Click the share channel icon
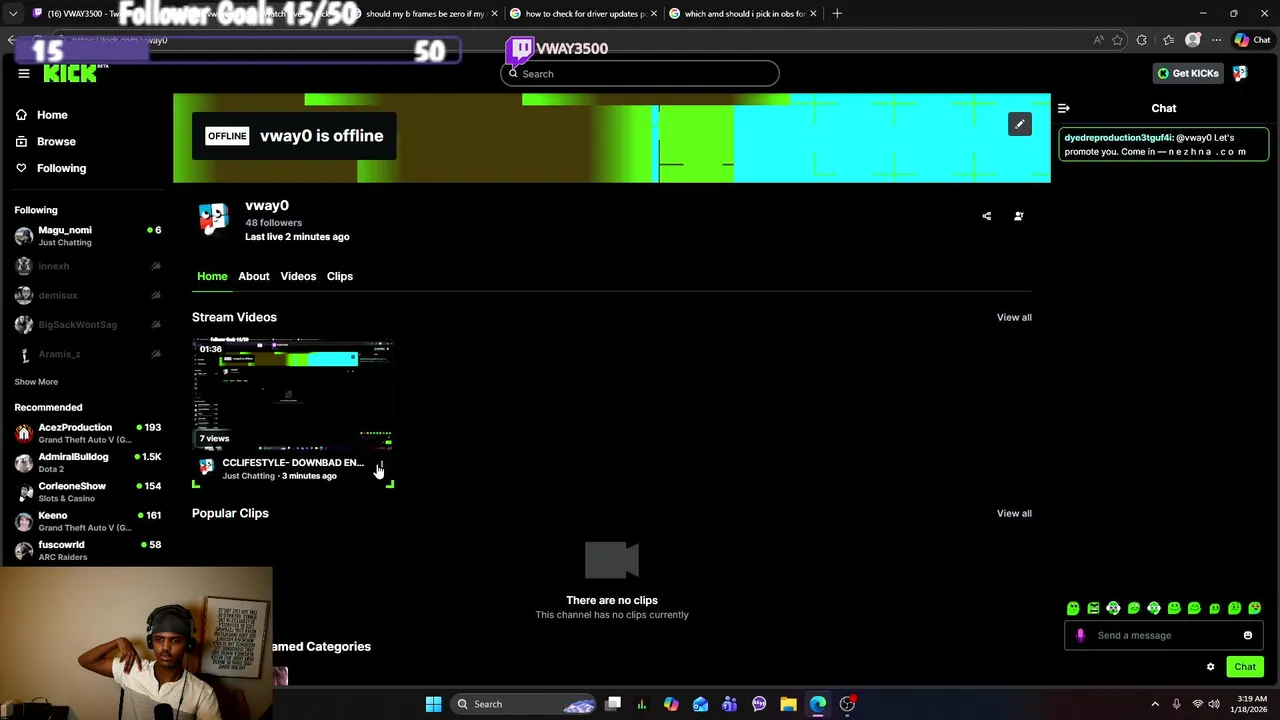1280x720 pixels. click(x=986, y=216)
